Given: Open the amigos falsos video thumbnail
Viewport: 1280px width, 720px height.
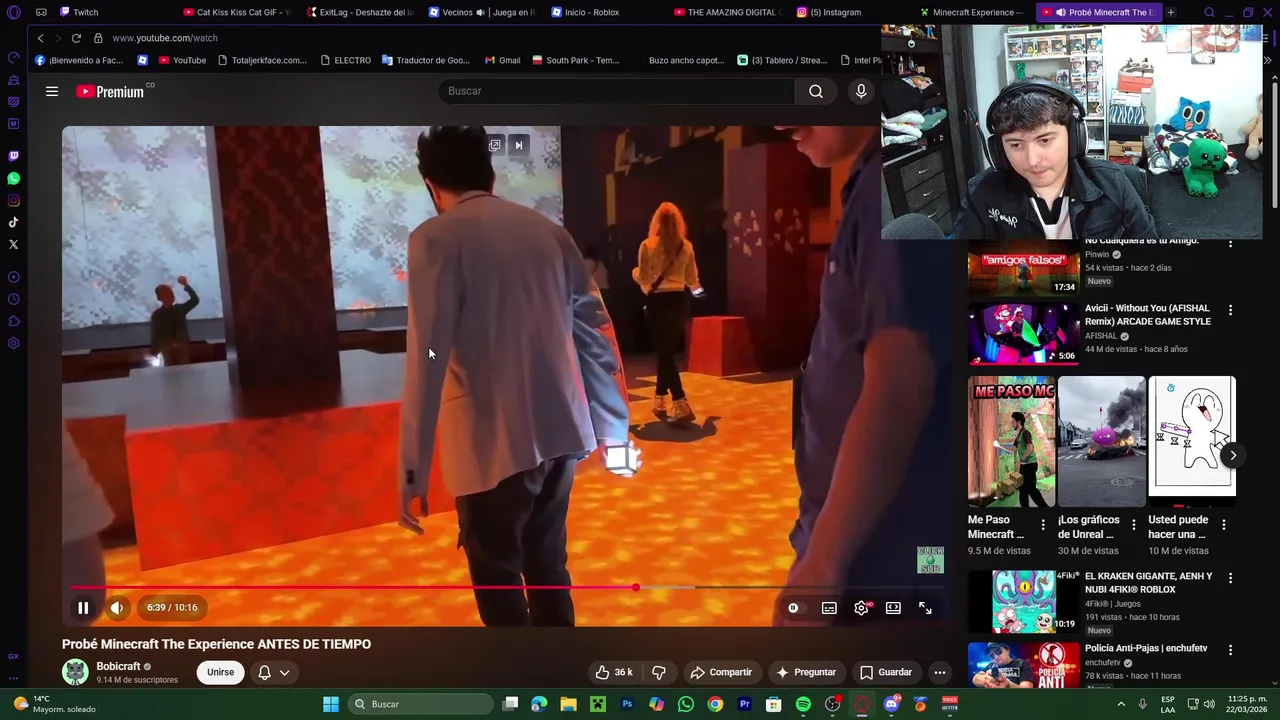Looking at the screenshot, I should point(1023,267).
